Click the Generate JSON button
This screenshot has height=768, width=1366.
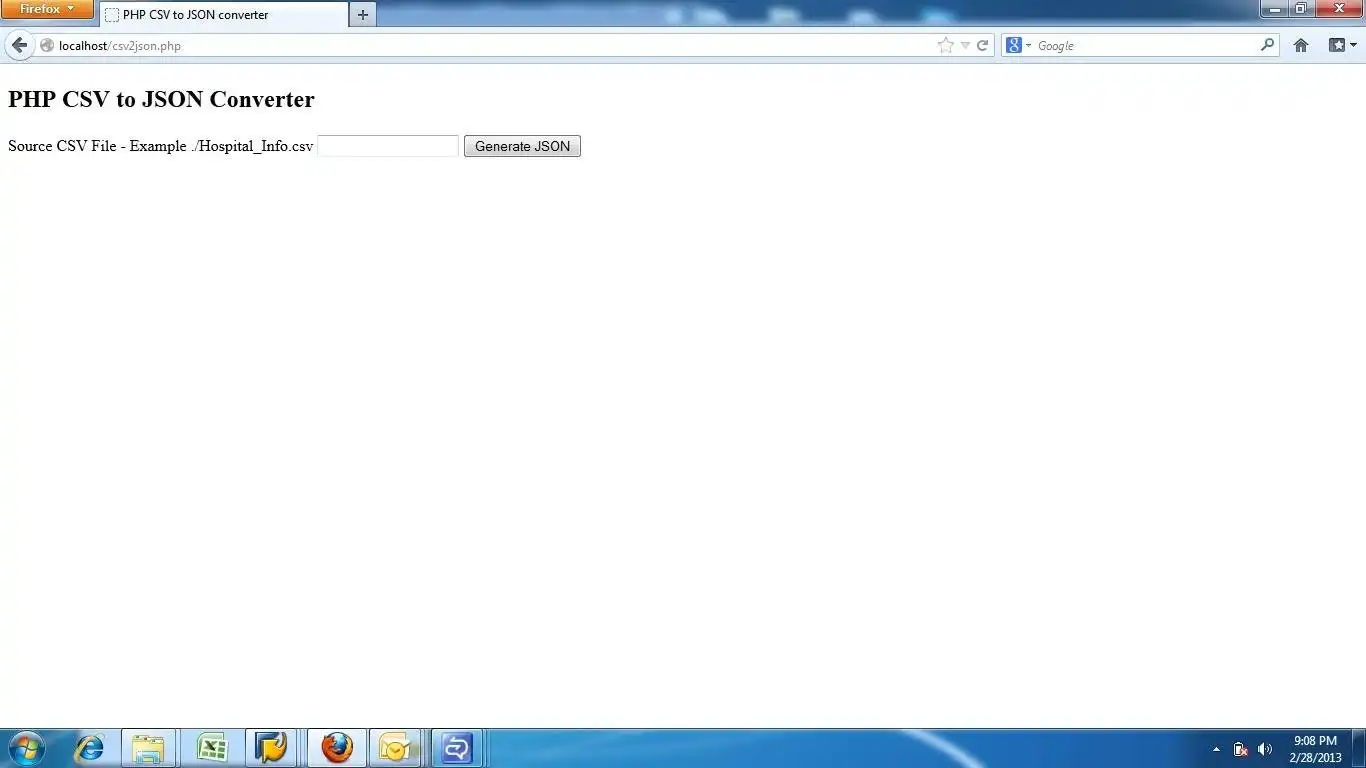[522, 146]
